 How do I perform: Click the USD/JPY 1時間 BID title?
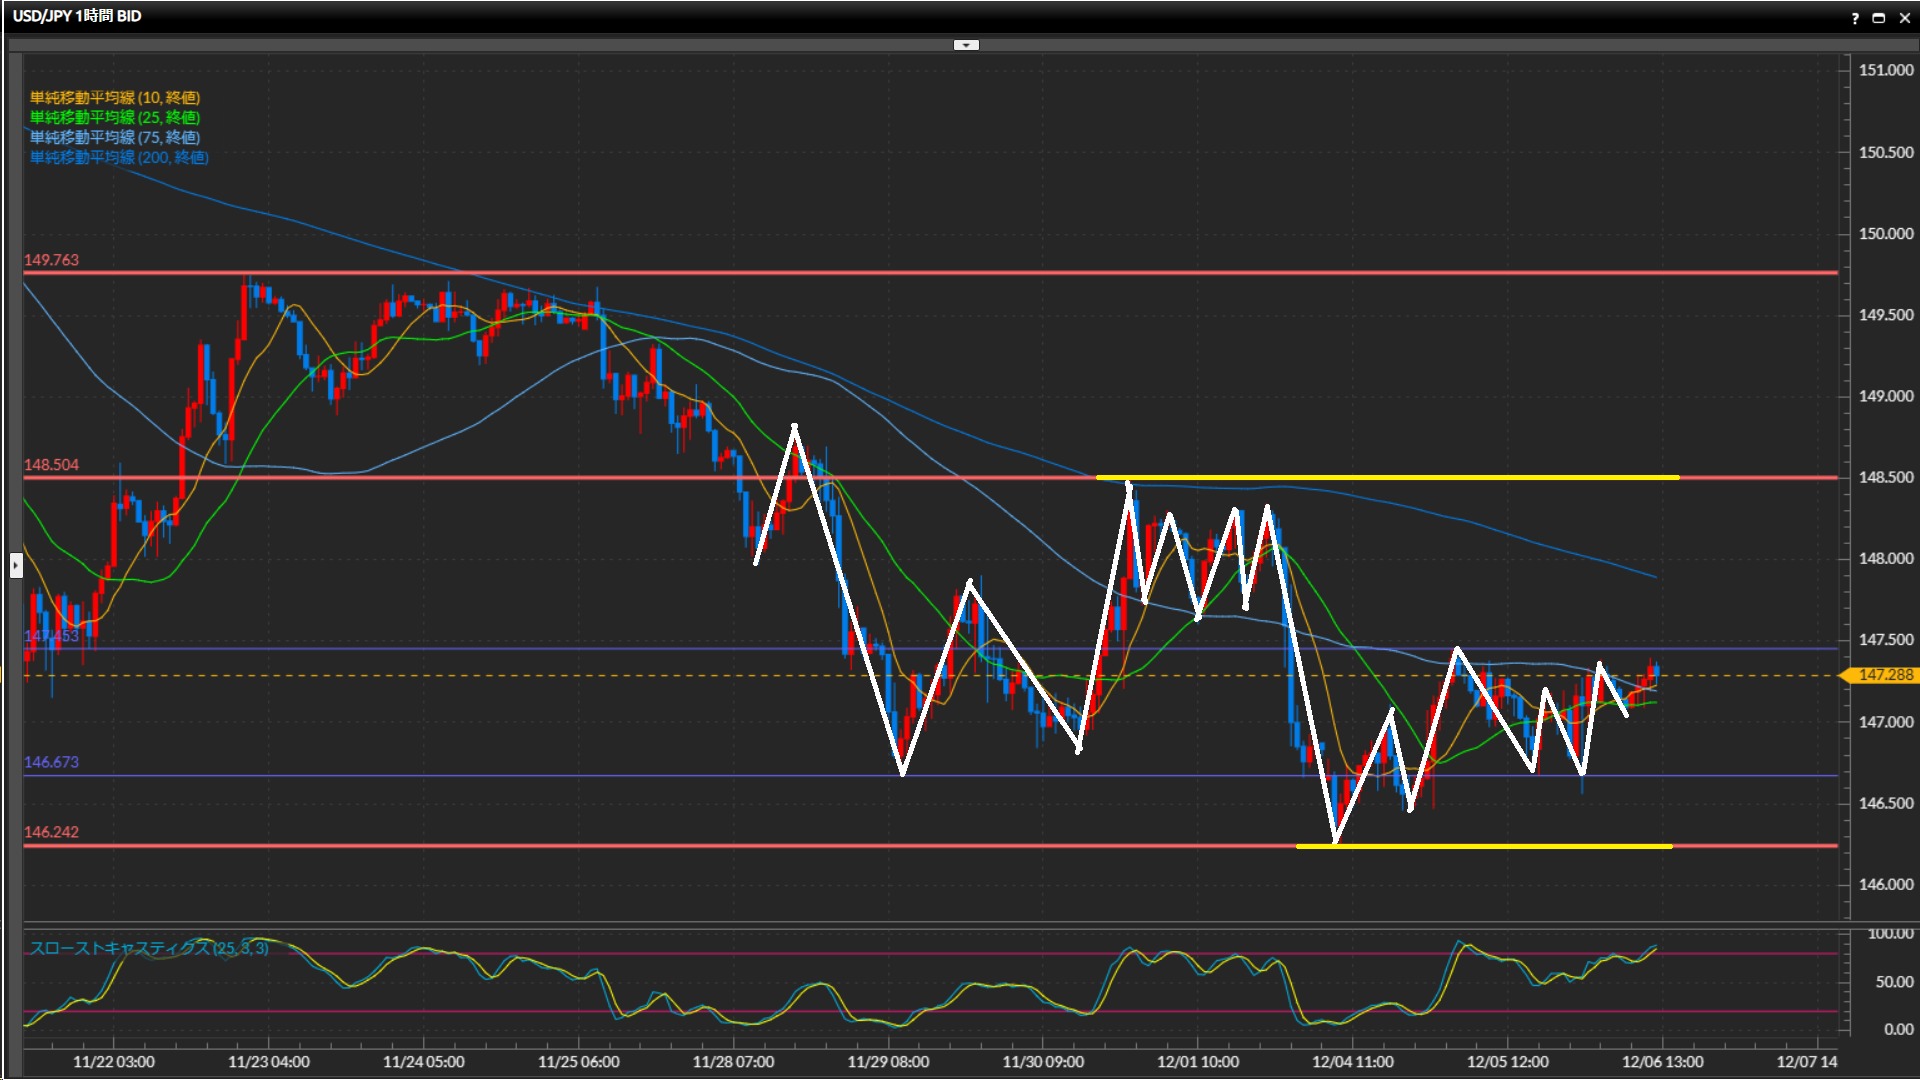77,16
